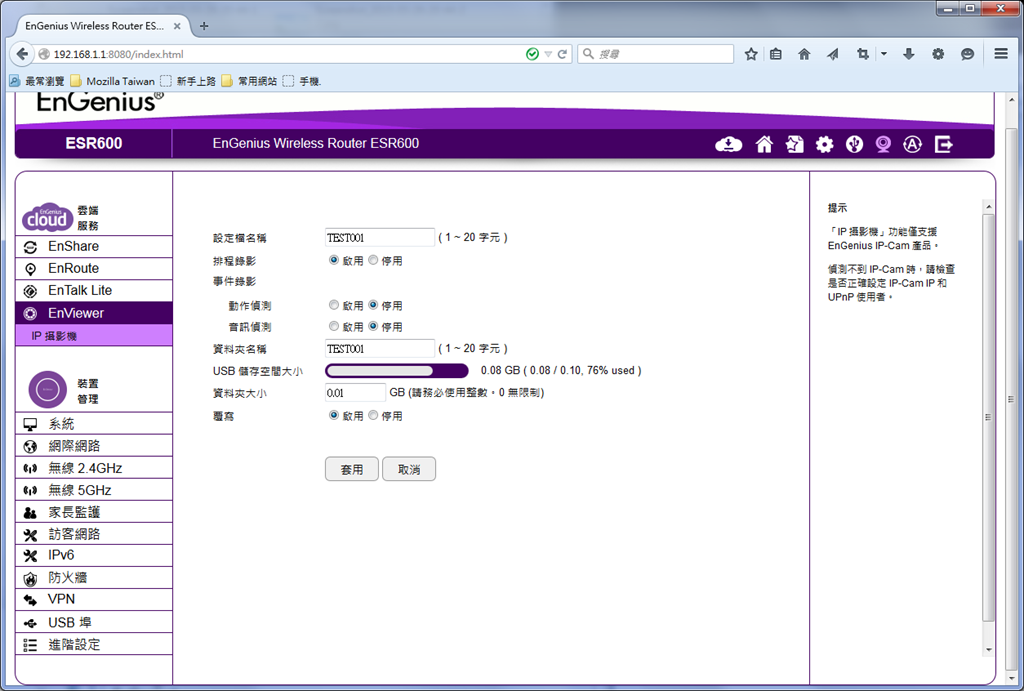Open 家長監護 parental control menu

pos(93,513)
